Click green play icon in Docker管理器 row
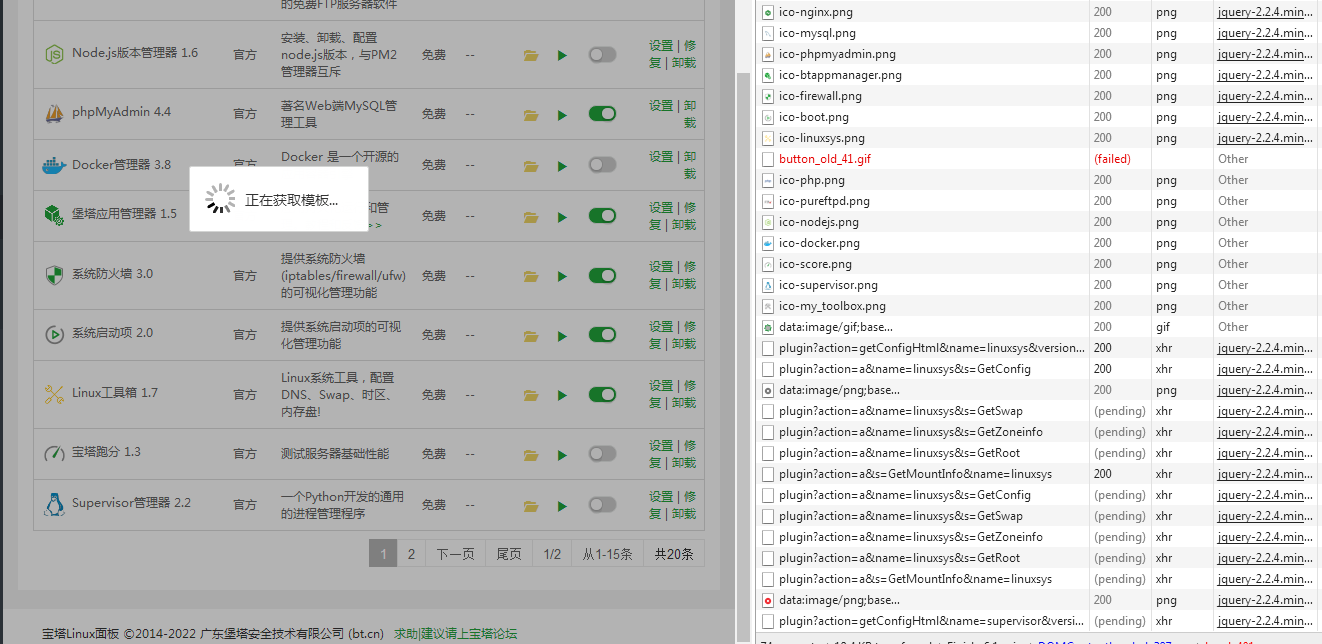This screenshot has width=1322, height=644. tap(562, 165)
